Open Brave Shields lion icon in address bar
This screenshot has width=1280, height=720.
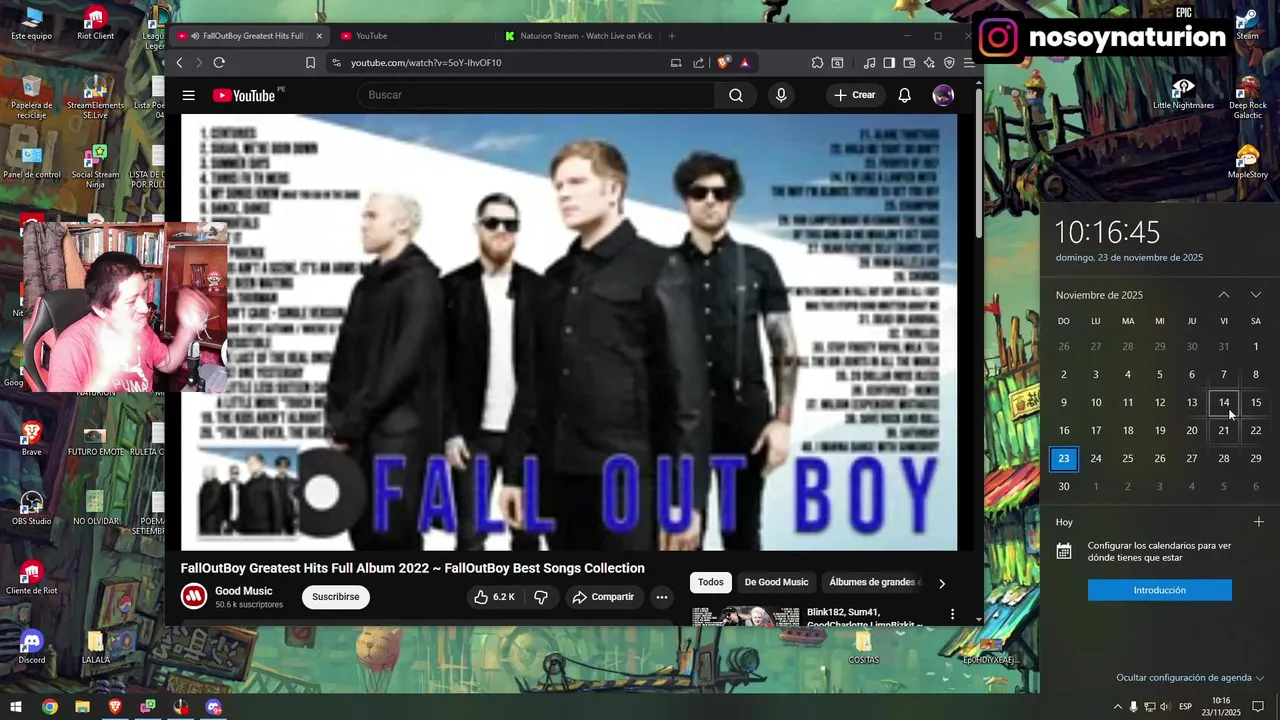click(724, 63)
